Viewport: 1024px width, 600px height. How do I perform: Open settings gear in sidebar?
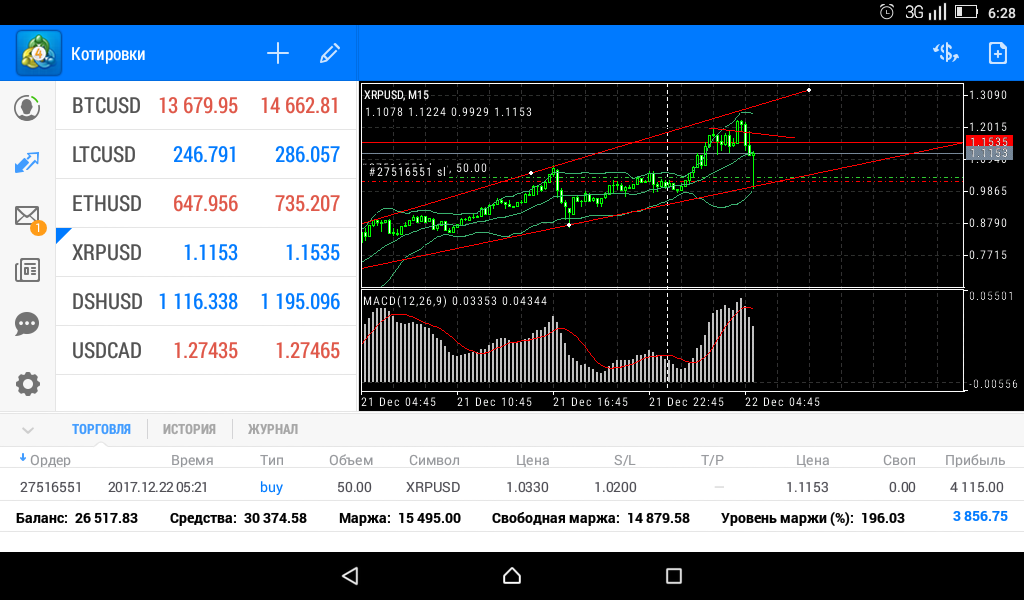[x=27, y=384]
